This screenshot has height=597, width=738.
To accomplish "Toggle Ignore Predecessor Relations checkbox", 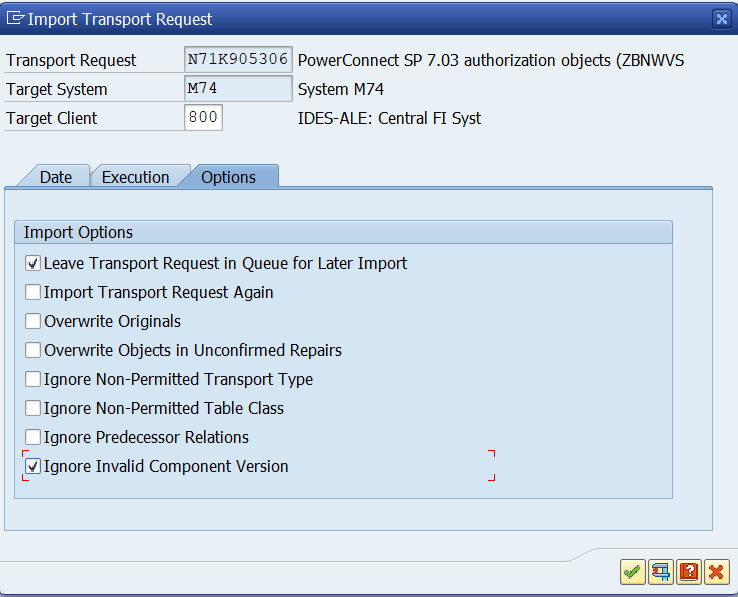I will click(34, 438).
